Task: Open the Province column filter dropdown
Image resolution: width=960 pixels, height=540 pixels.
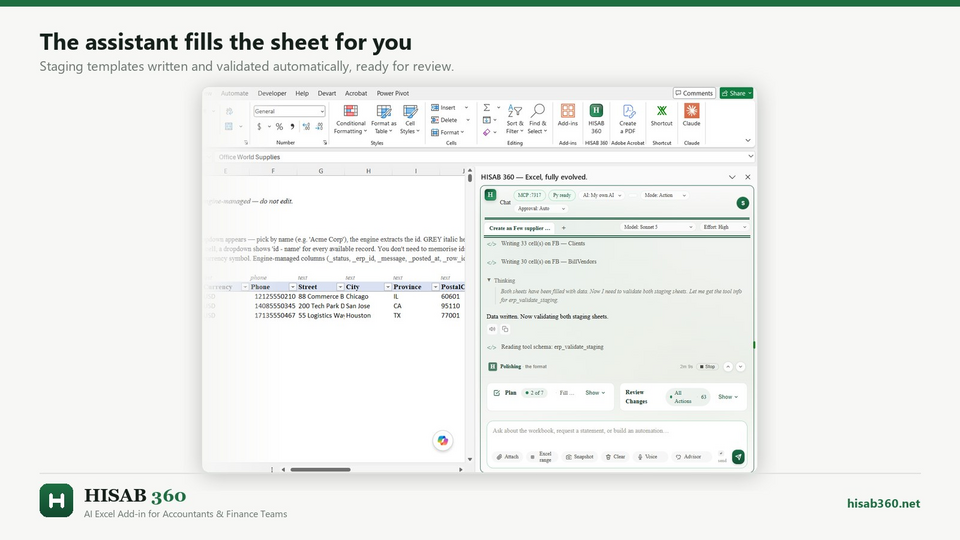Action: [435, 287]
